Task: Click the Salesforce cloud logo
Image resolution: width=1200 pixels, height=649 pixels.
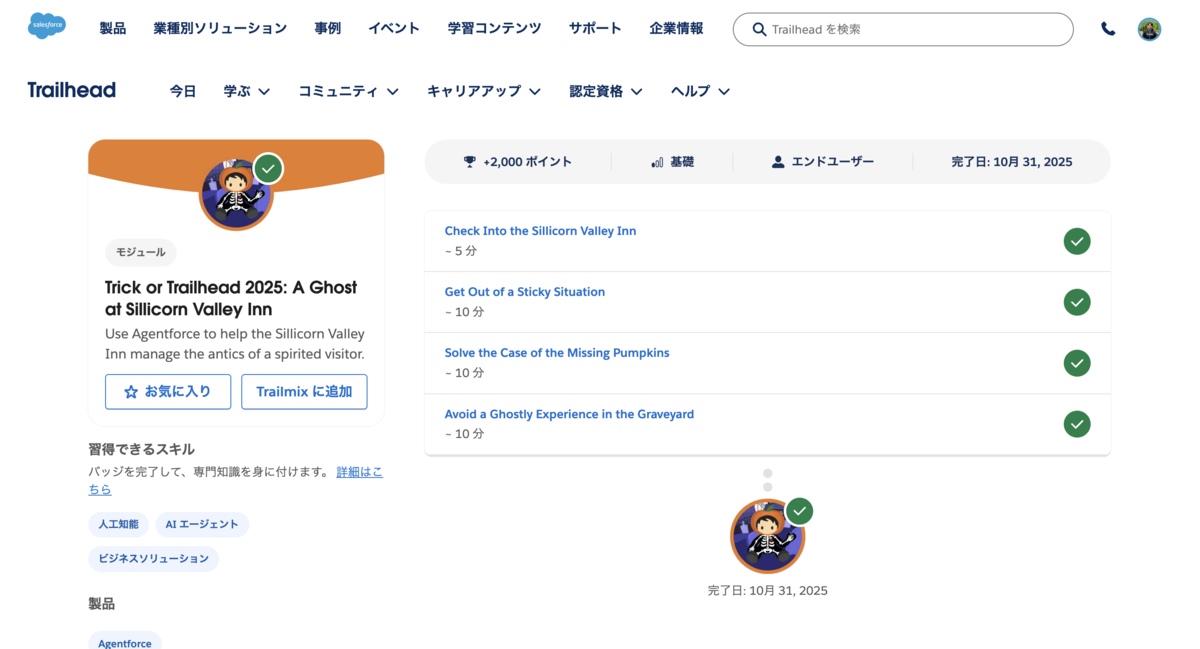Action: [47, 26]
